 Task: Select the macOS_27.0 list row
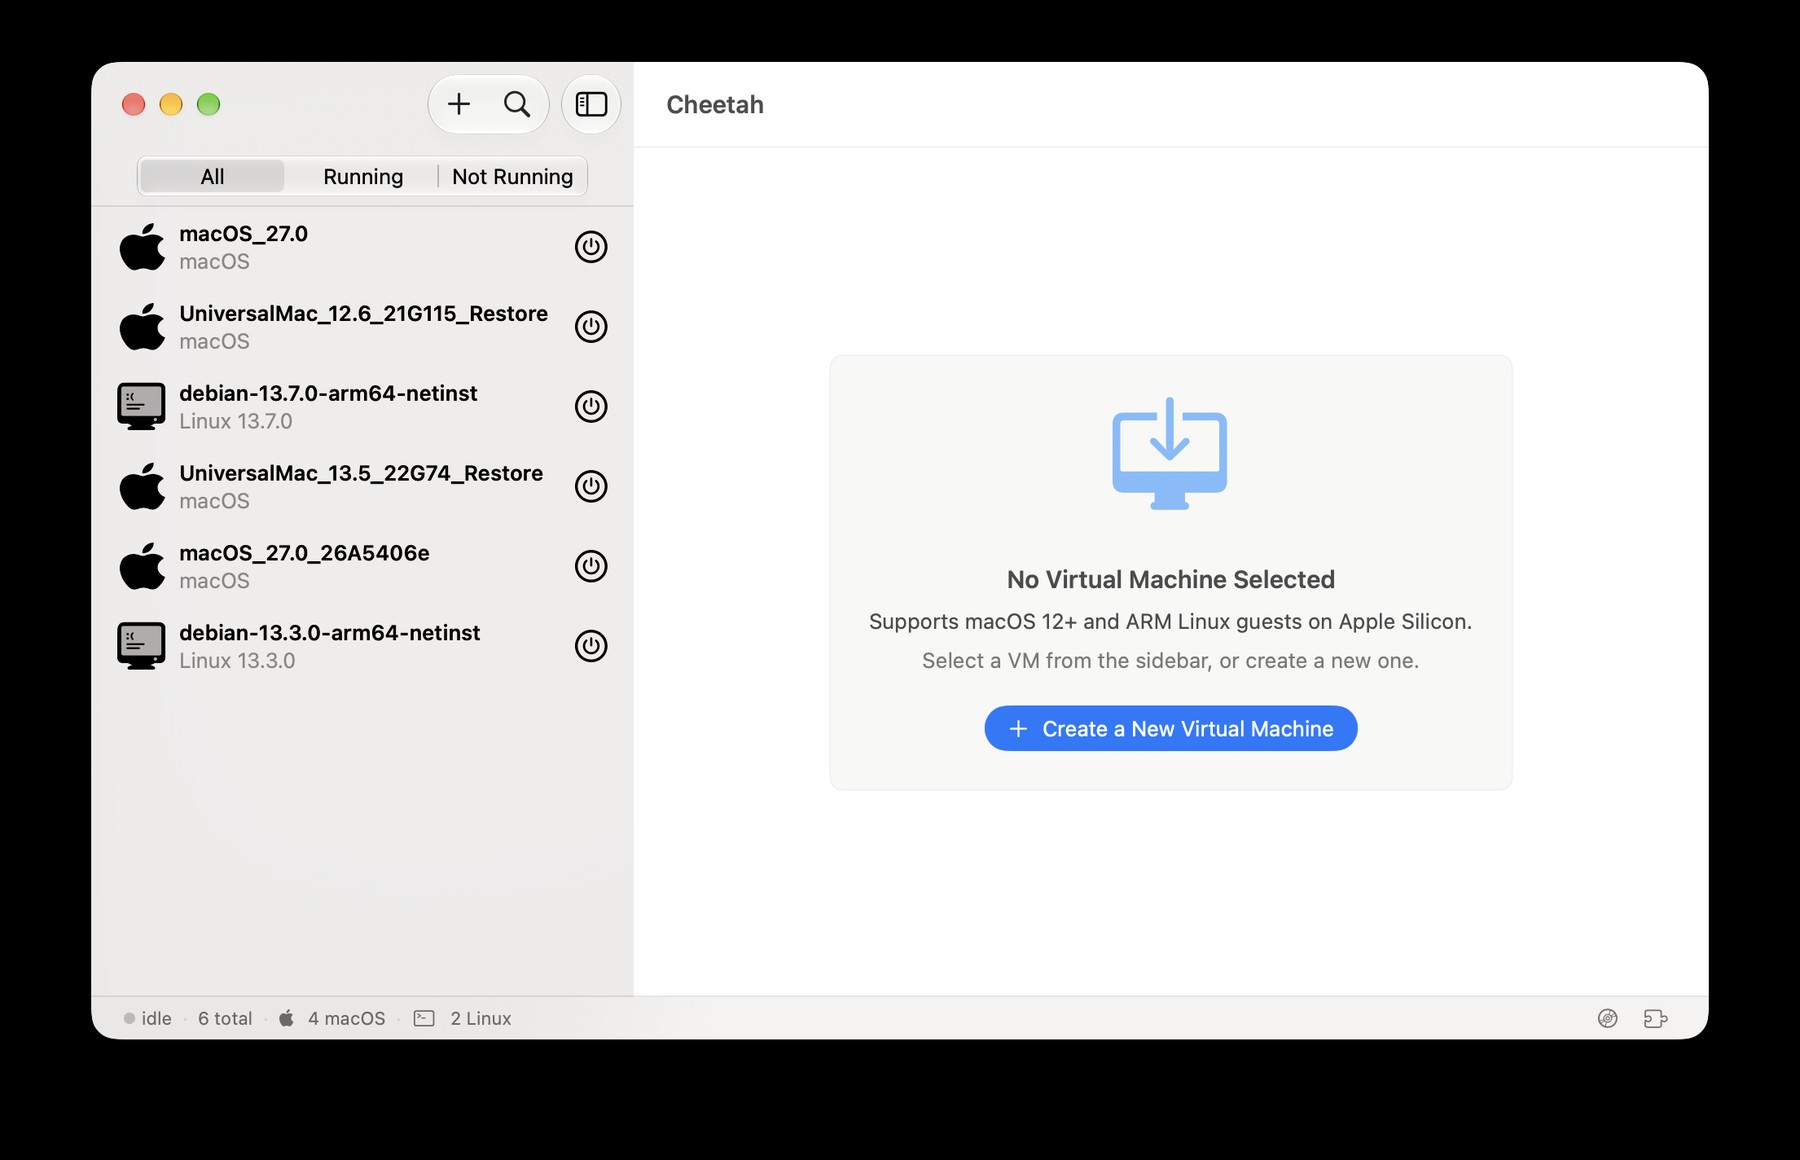[x=362, y=247]
